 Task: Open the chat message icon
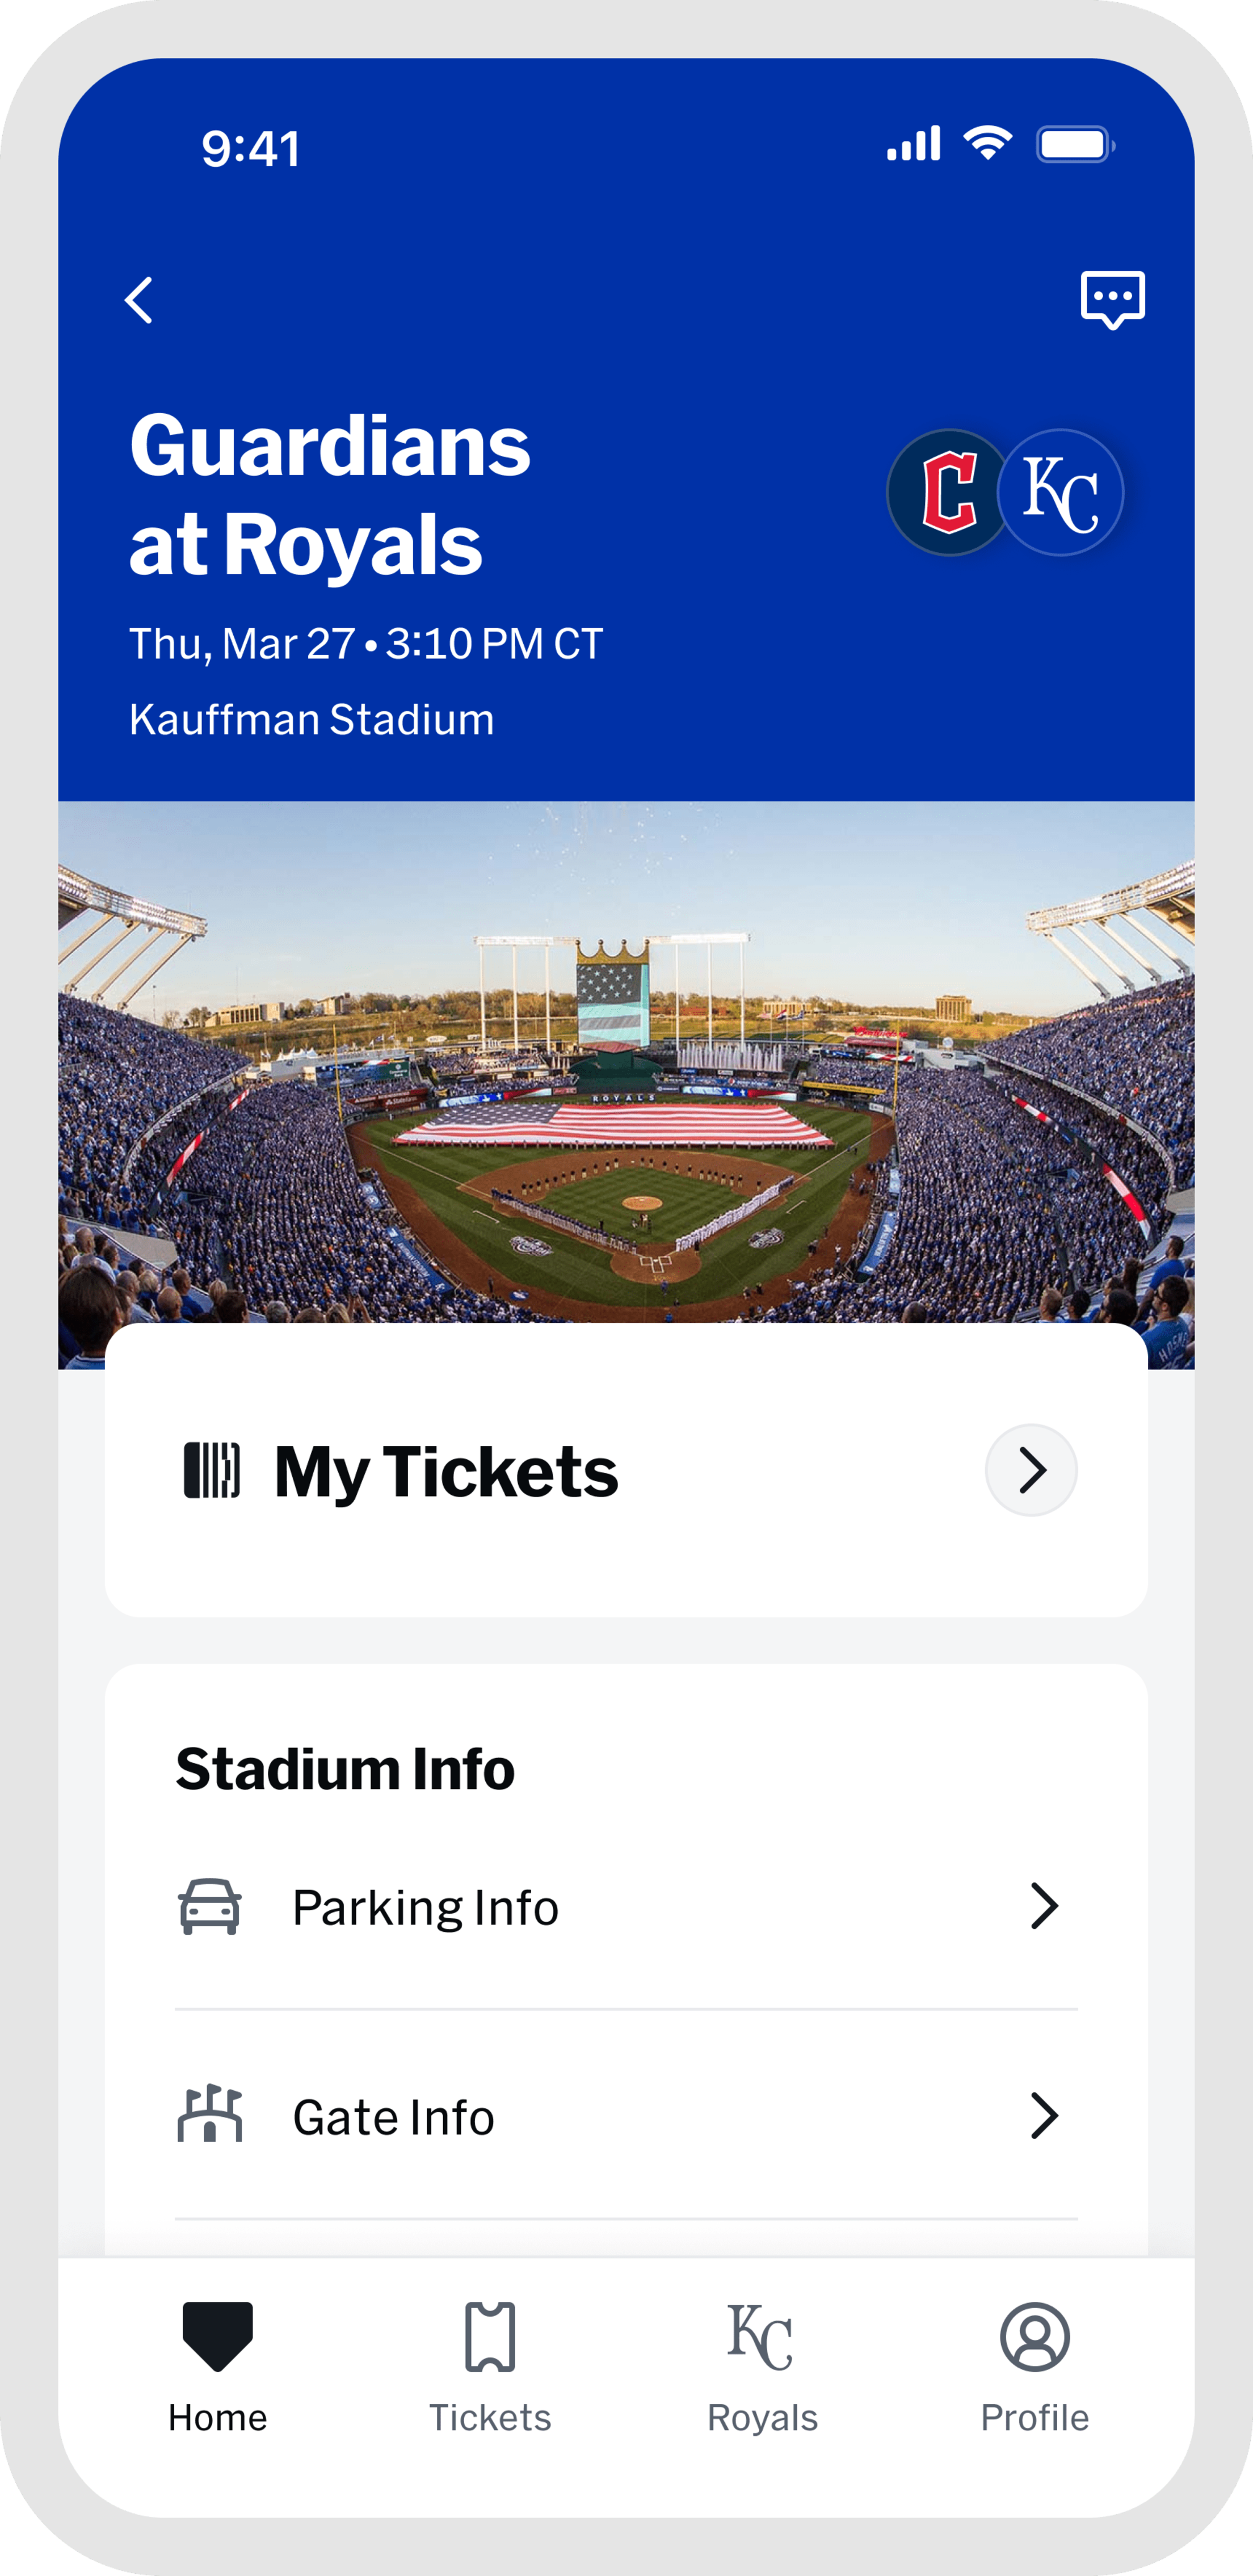tap(1112, 298)
